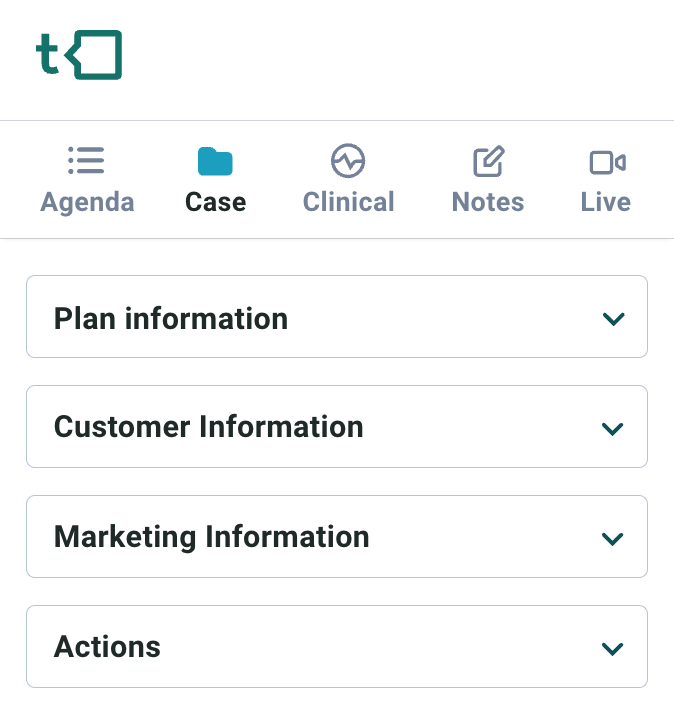Open Agenda via the list icon
Image resolution: width=674 pixels, height=720 pixels.
pyautogui.click(x=86, y=160)
